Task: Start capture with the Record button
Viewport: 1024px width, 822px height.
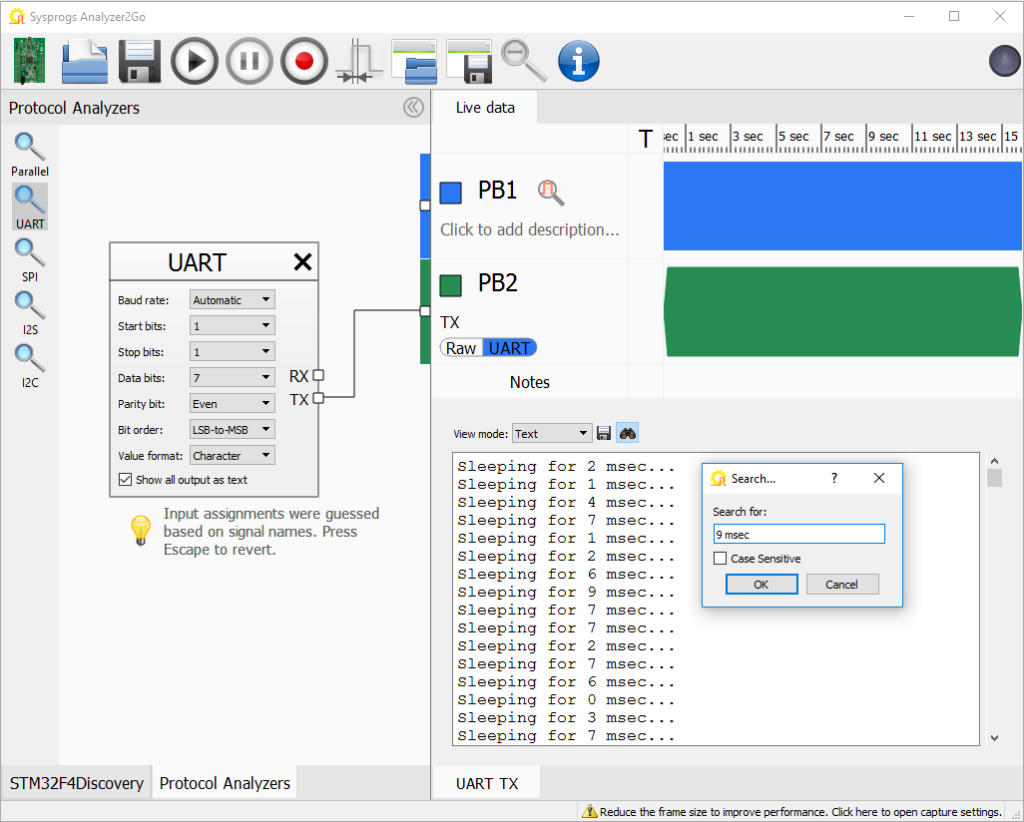Action: (304, 61)
